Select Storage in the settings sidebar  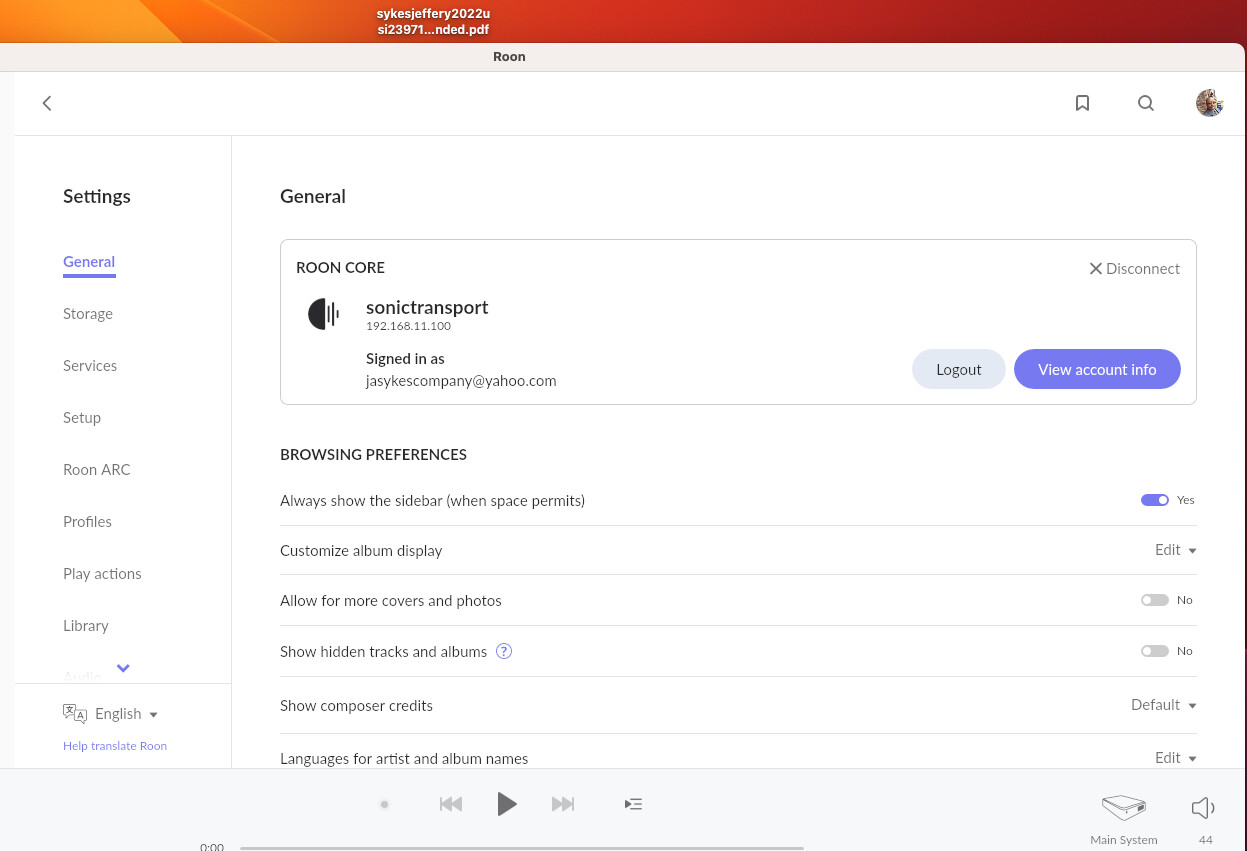(x=88, y=314)
